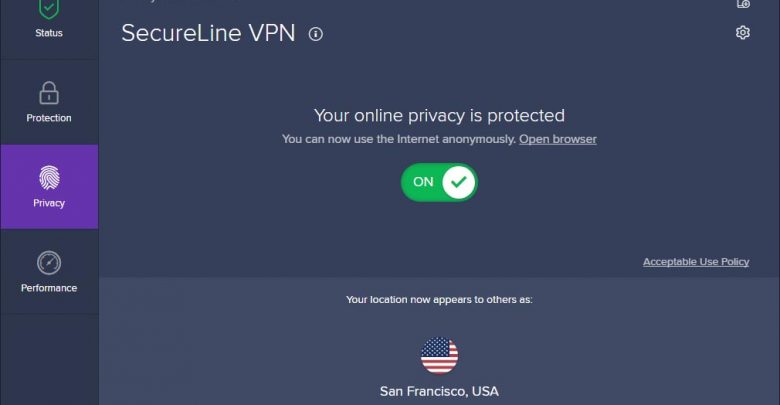Click the white checkmark knob on toggle
The image size is (780, 405).
click(458, 182)
